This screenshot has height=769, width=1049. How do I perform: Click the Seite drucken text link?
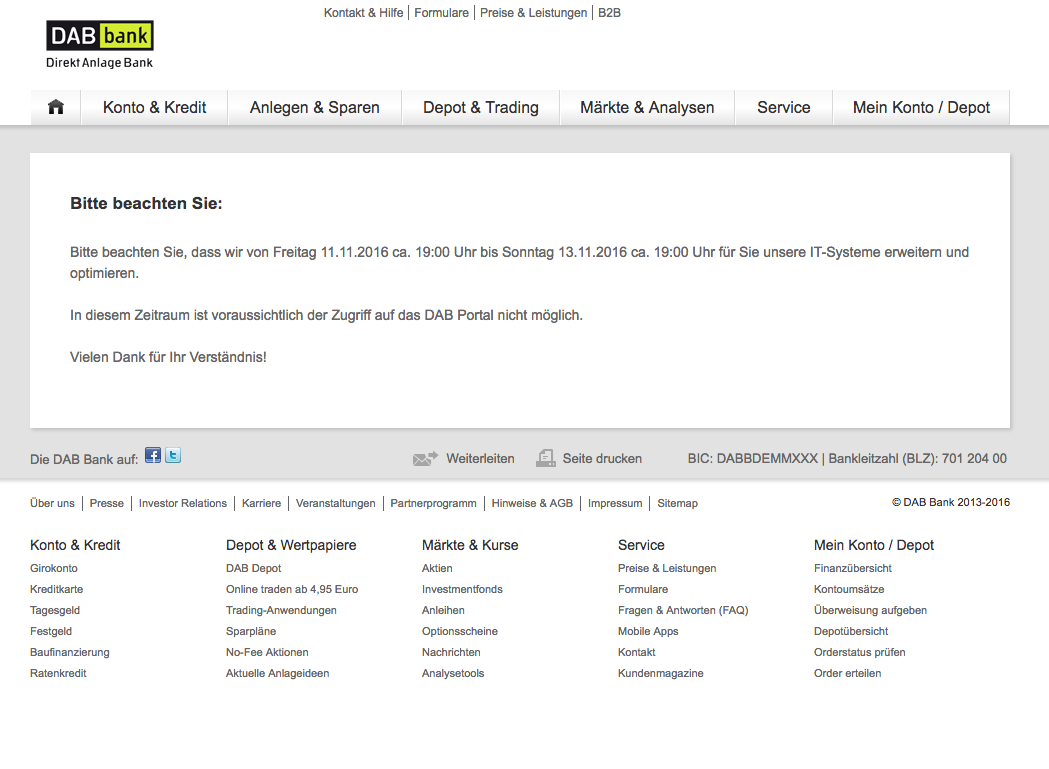(602, 458)
